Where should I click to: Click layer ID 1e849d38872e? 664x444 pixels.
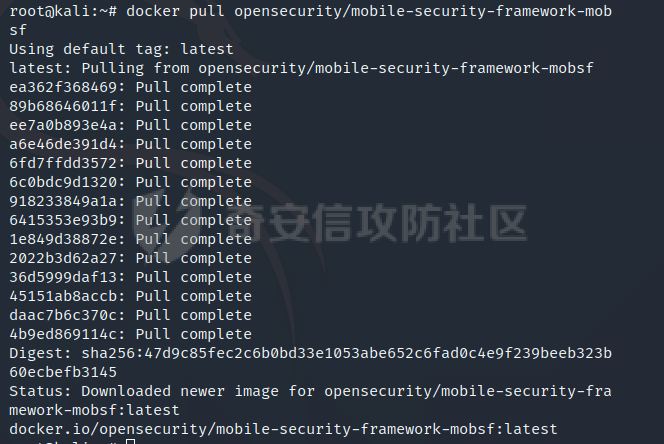click(63, 239)
